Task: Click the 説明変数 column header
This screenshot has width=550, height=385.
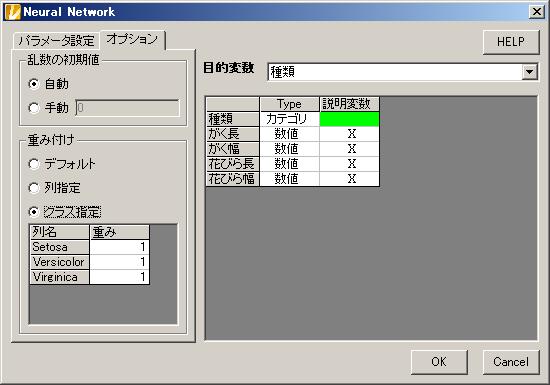Action: coord(349,104)
